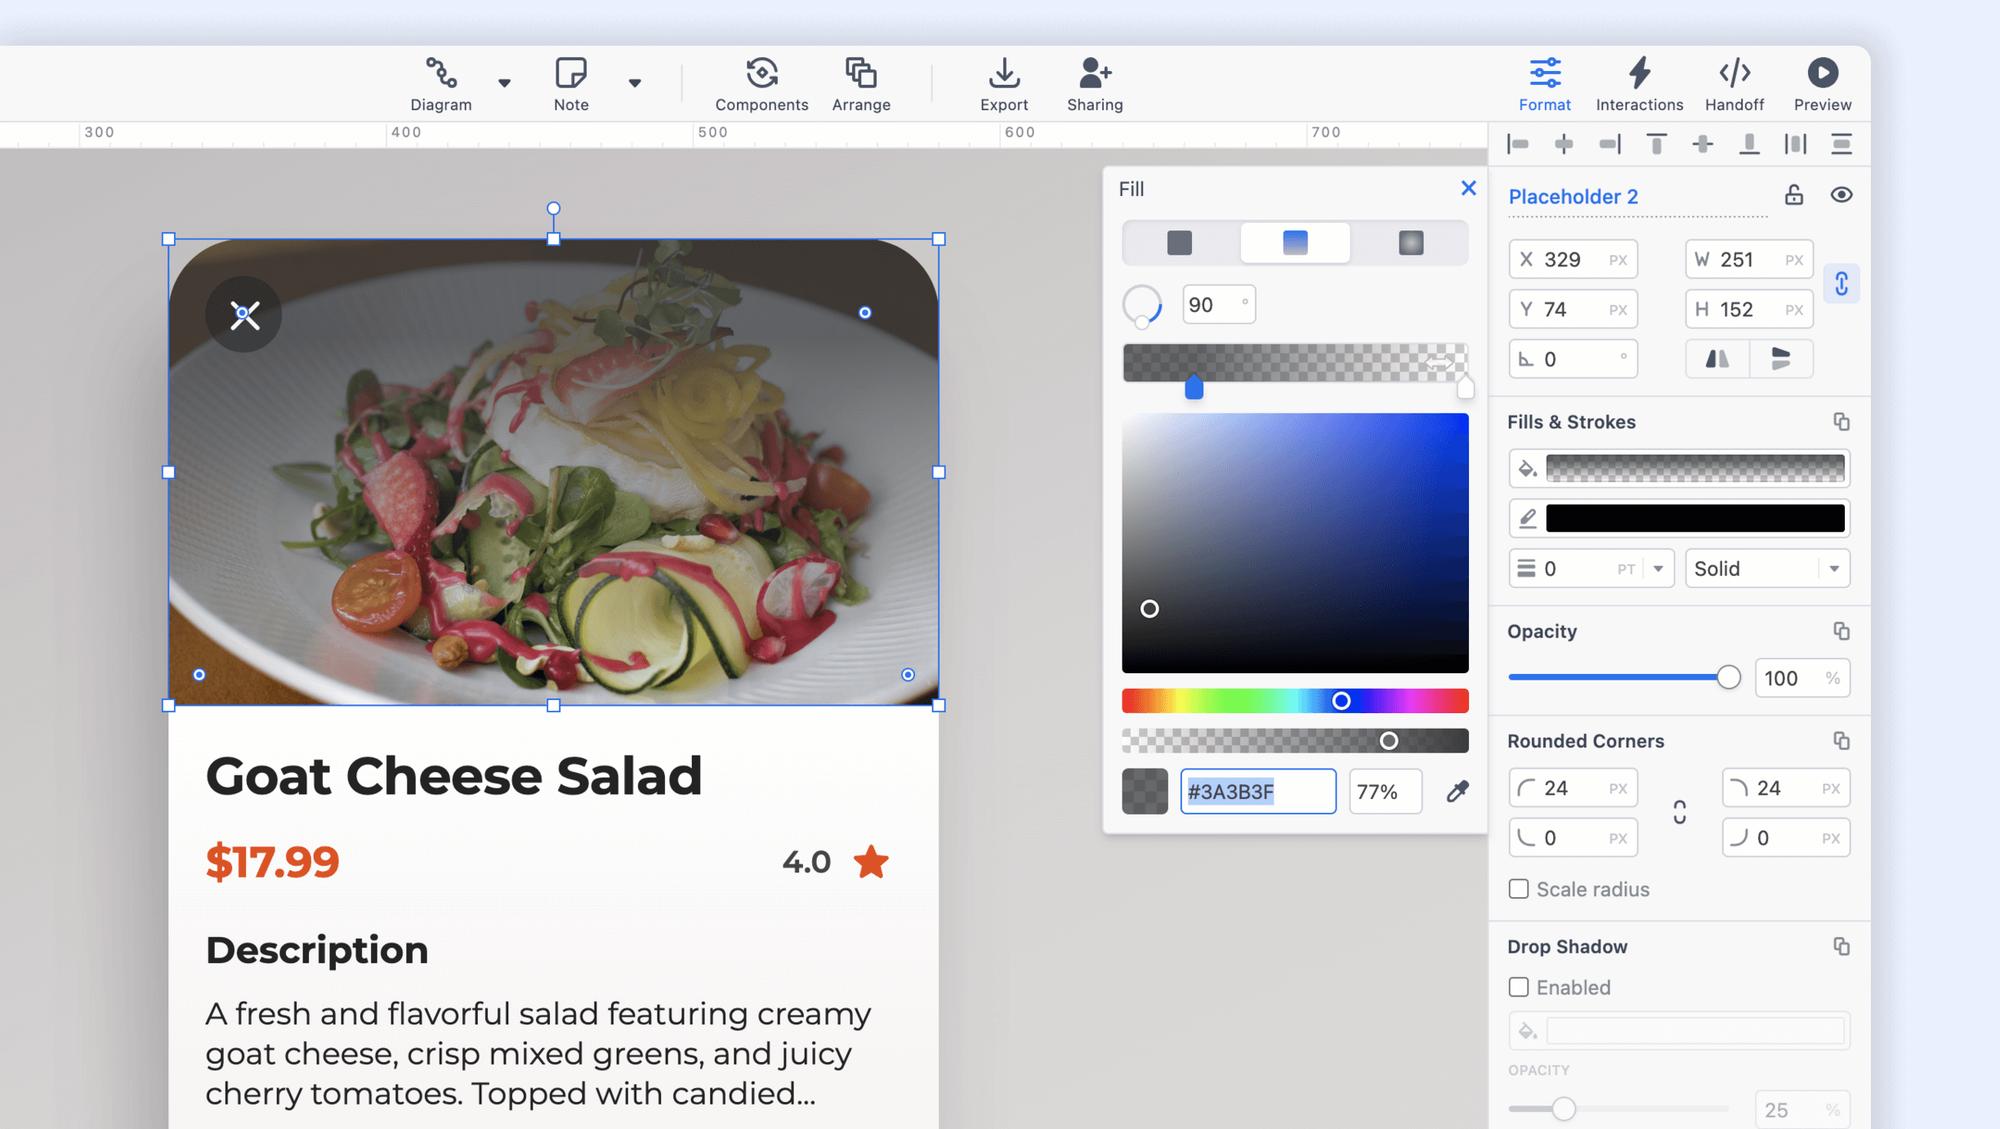The width and height of the screenshot is (2000, 1129).
Task: Align selected element to the left edge
Action: [1519, 143]
